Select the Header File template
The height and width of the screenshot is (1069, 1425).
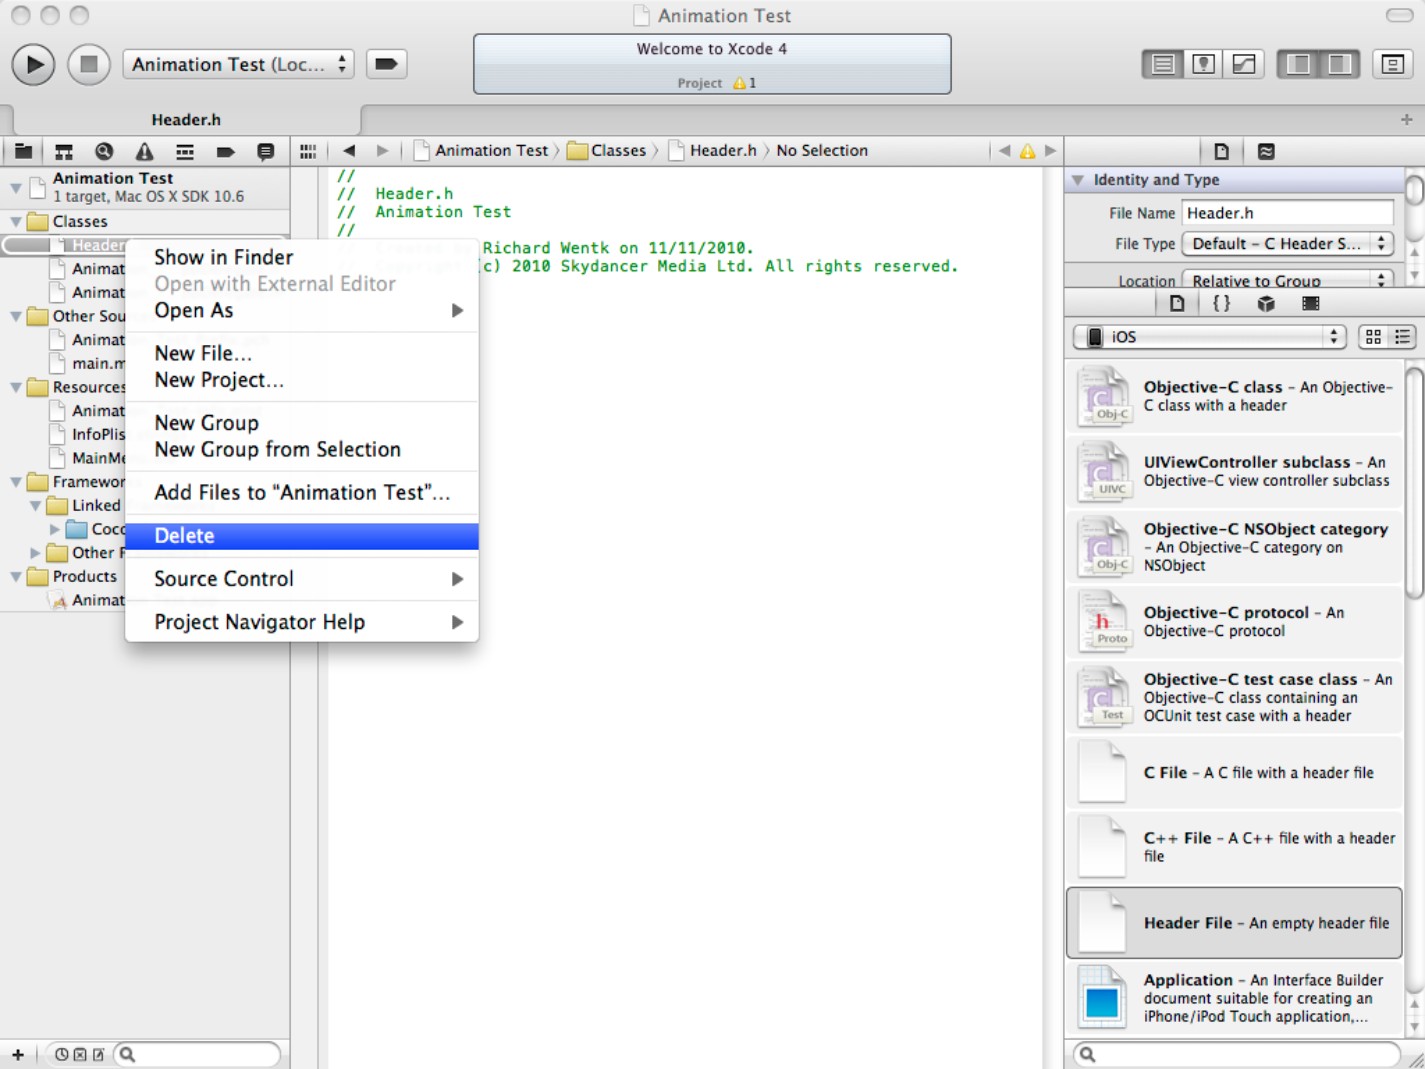[1234, 922]
